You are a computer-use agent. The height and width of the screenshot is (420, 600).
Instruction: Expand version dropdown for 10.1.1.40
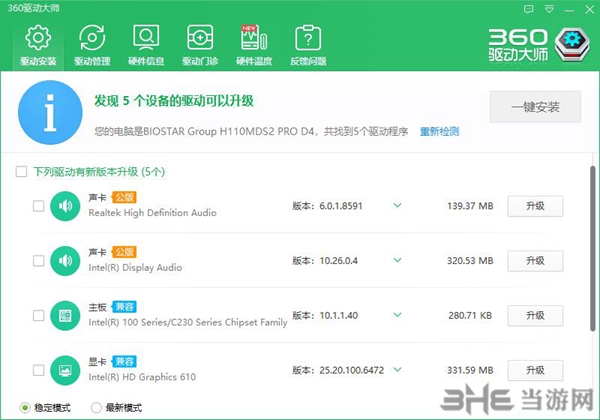pos(398,315)
